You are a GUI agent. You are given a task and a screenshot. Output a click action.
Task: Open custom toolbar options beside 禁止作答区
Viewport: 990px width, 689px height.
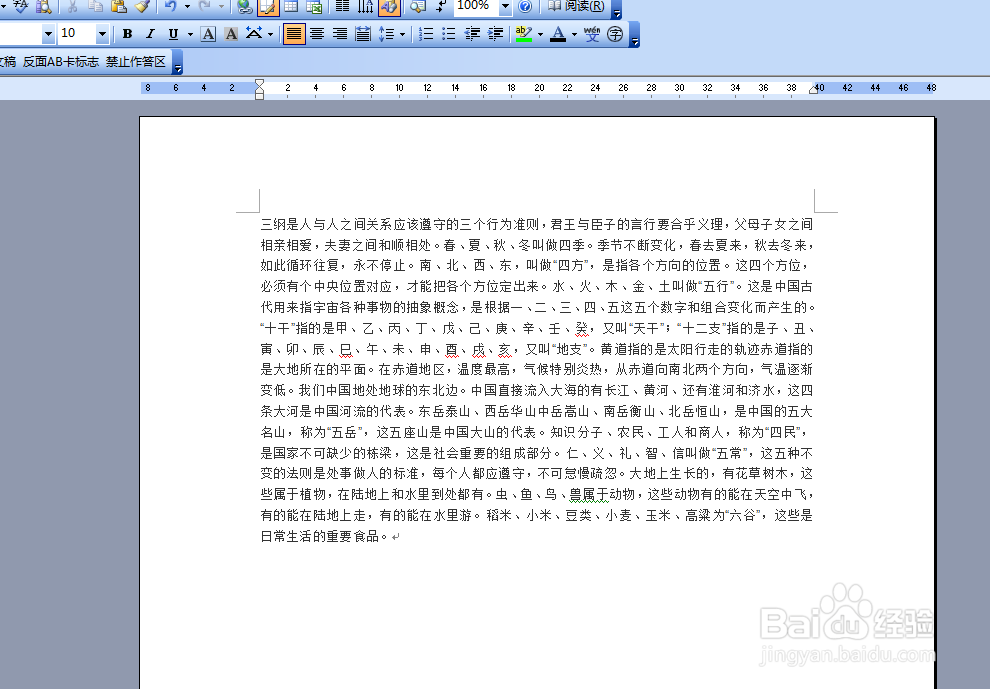177,63
